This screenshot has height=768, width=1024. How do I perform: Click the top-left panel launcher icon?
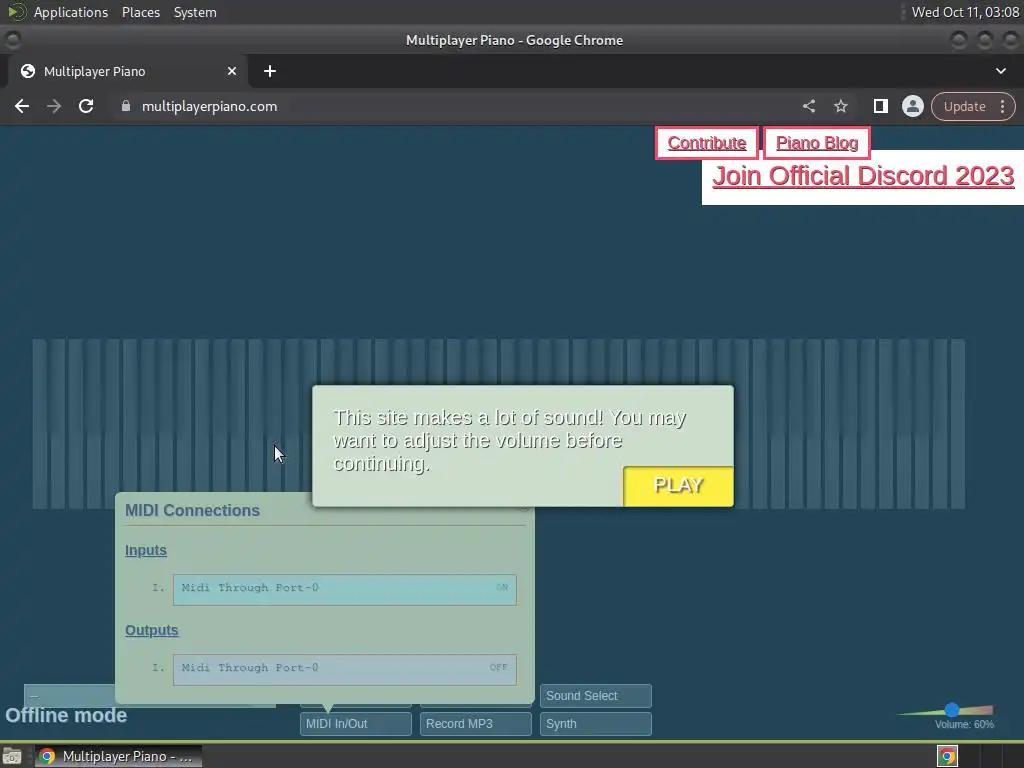[16, 12]
